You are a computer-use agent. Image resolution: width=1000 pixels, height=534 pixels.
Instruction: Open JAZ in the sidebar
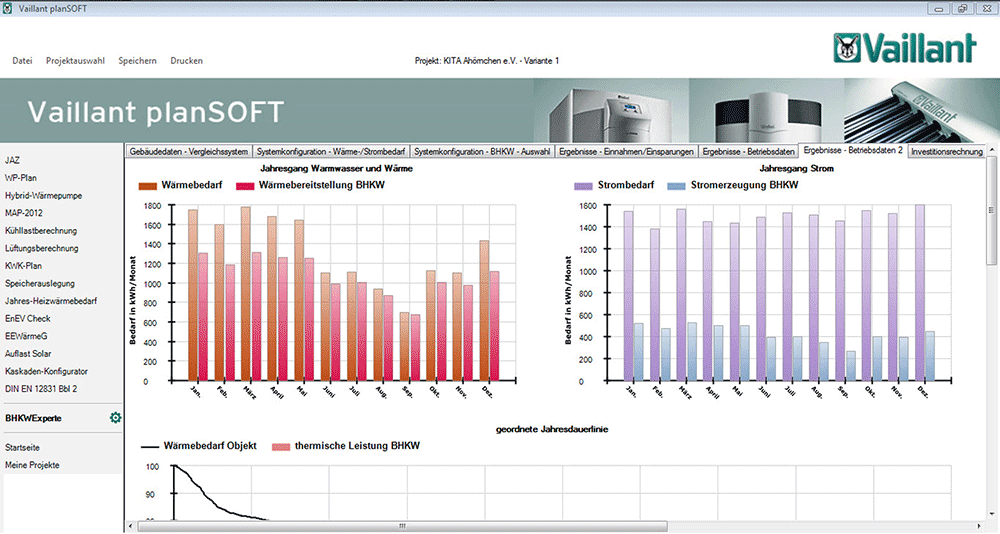click(x=12, y=161)
